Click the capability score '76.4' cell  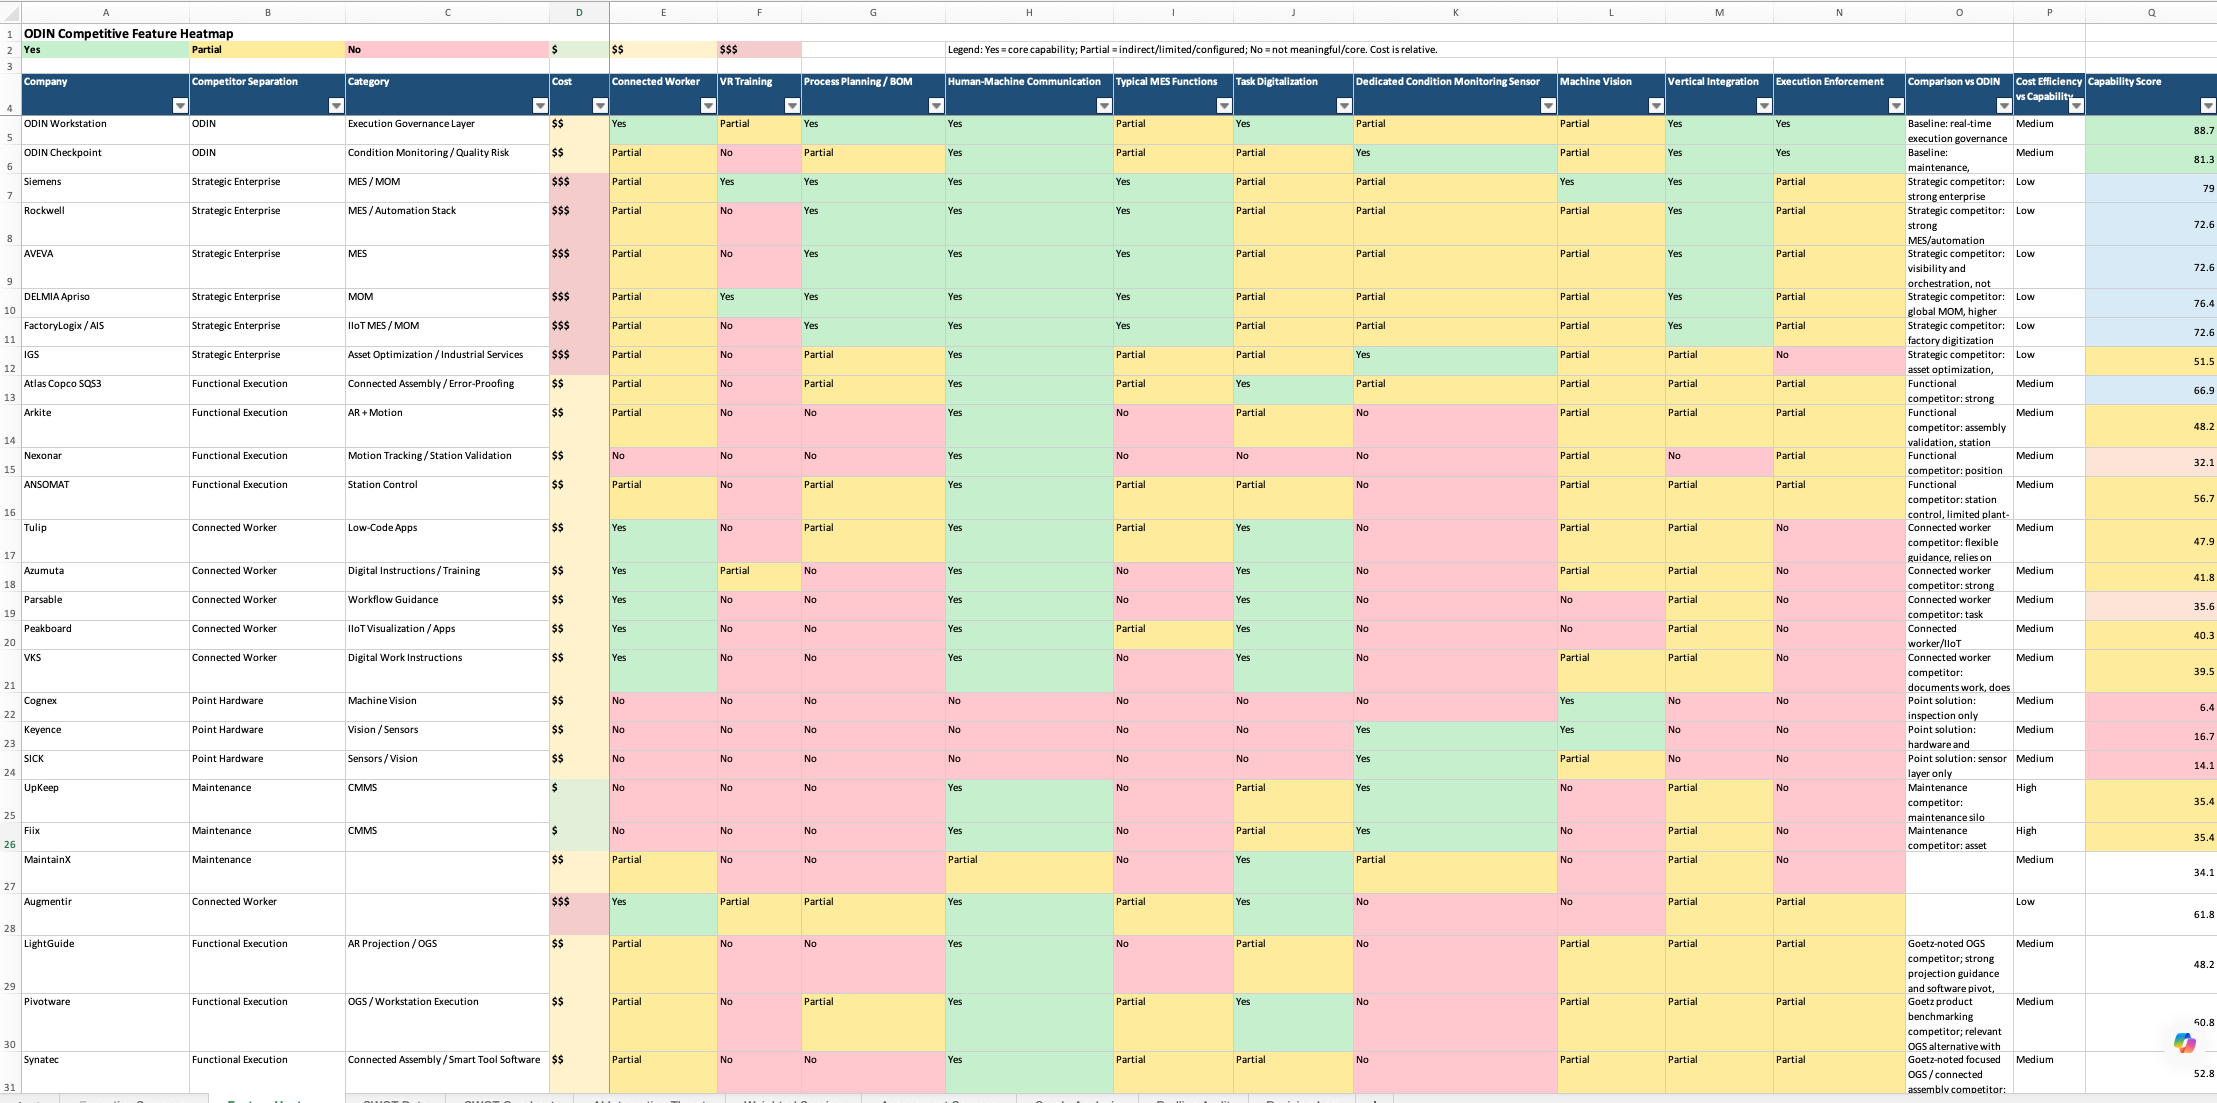coord(2150,303)
